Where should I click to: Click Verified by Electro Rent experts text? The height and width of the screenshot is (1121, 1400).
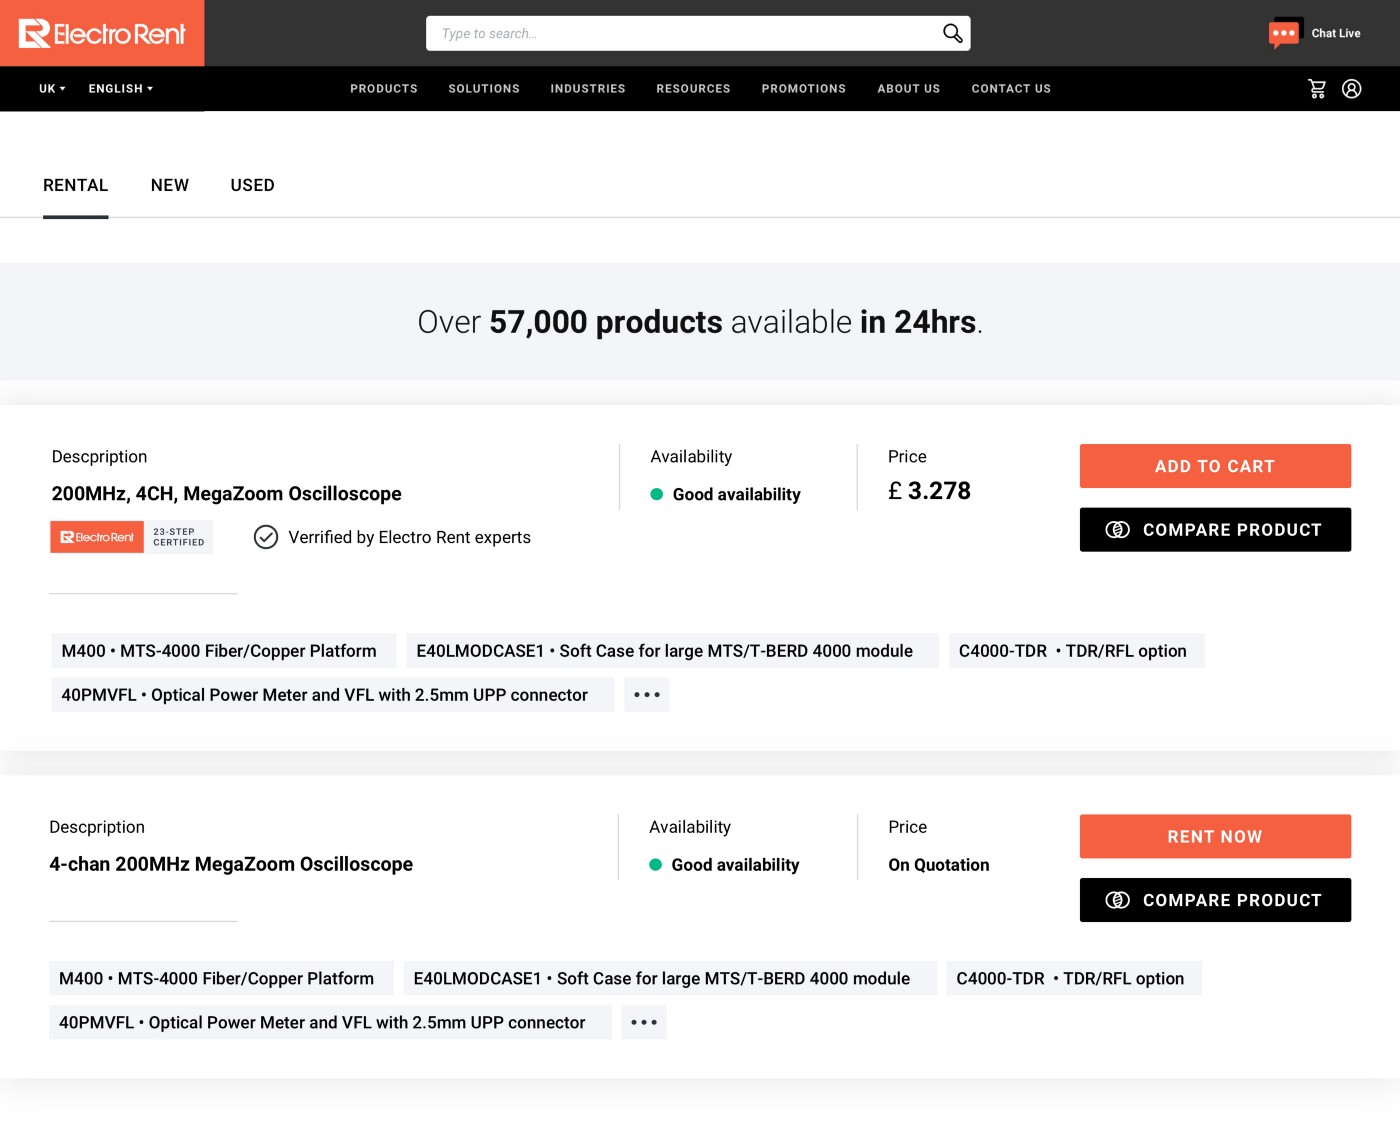coord(410,538)
